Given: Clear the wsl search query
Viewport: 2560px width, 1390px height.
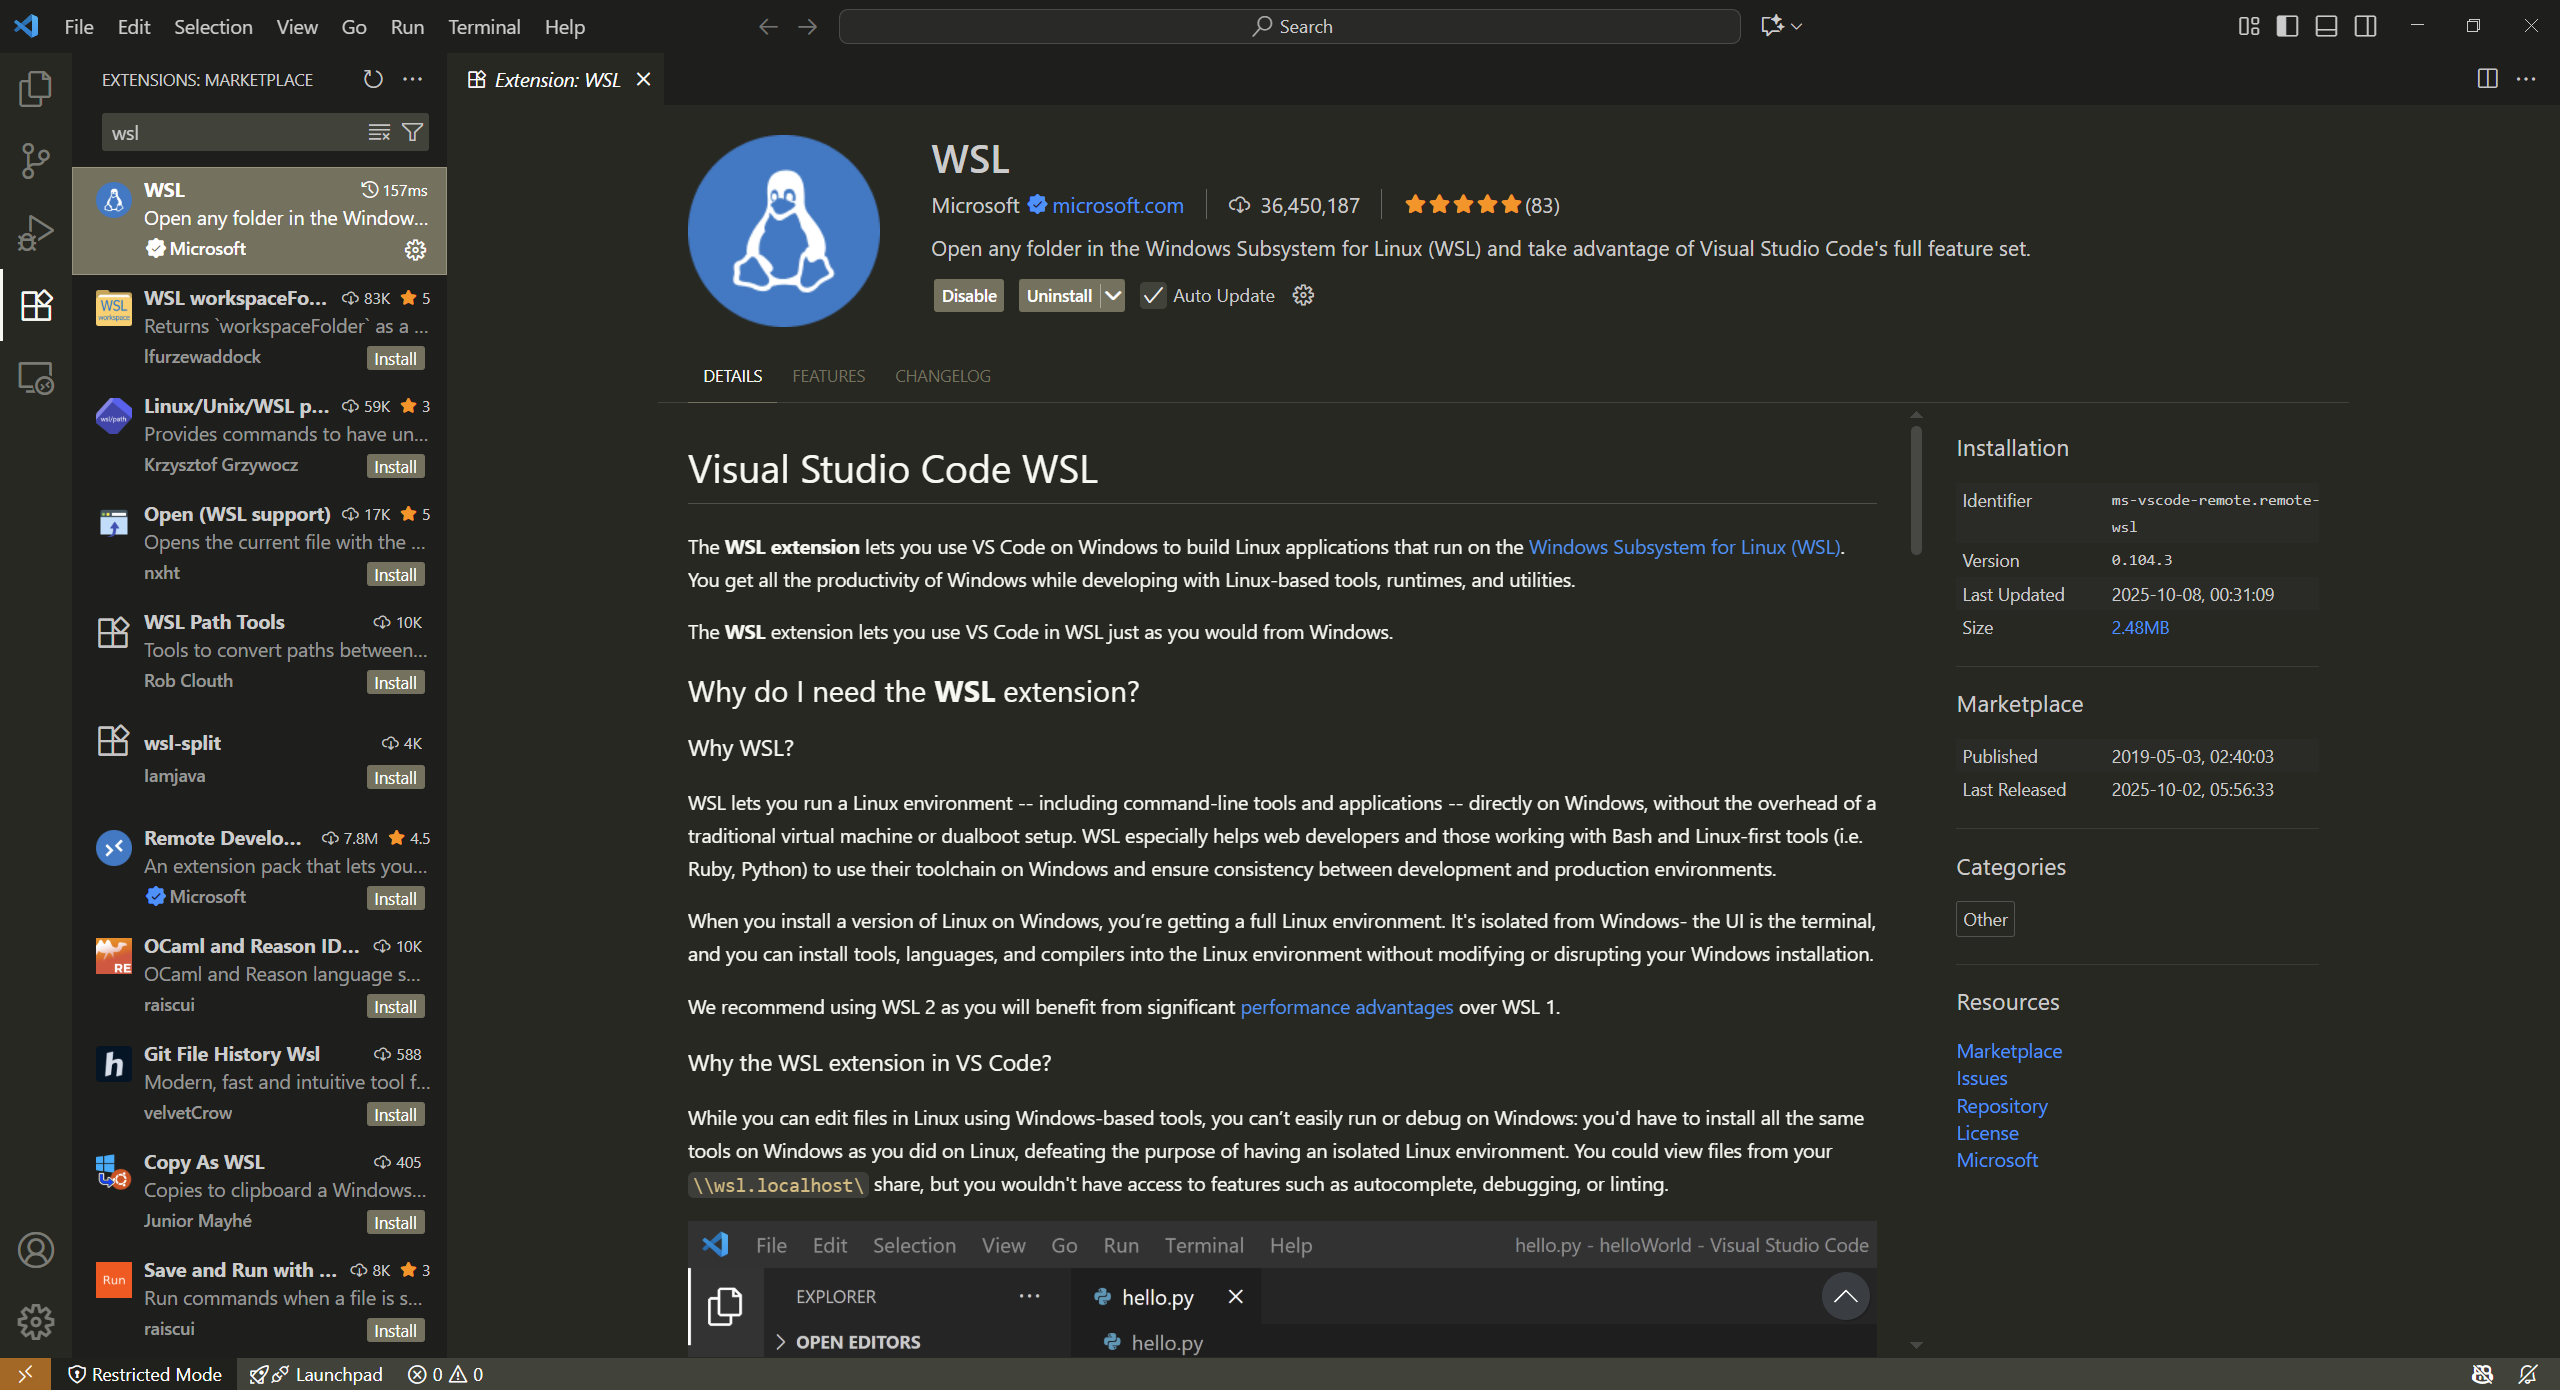Looking at the screenshot, I should click(x=378, y=131).
